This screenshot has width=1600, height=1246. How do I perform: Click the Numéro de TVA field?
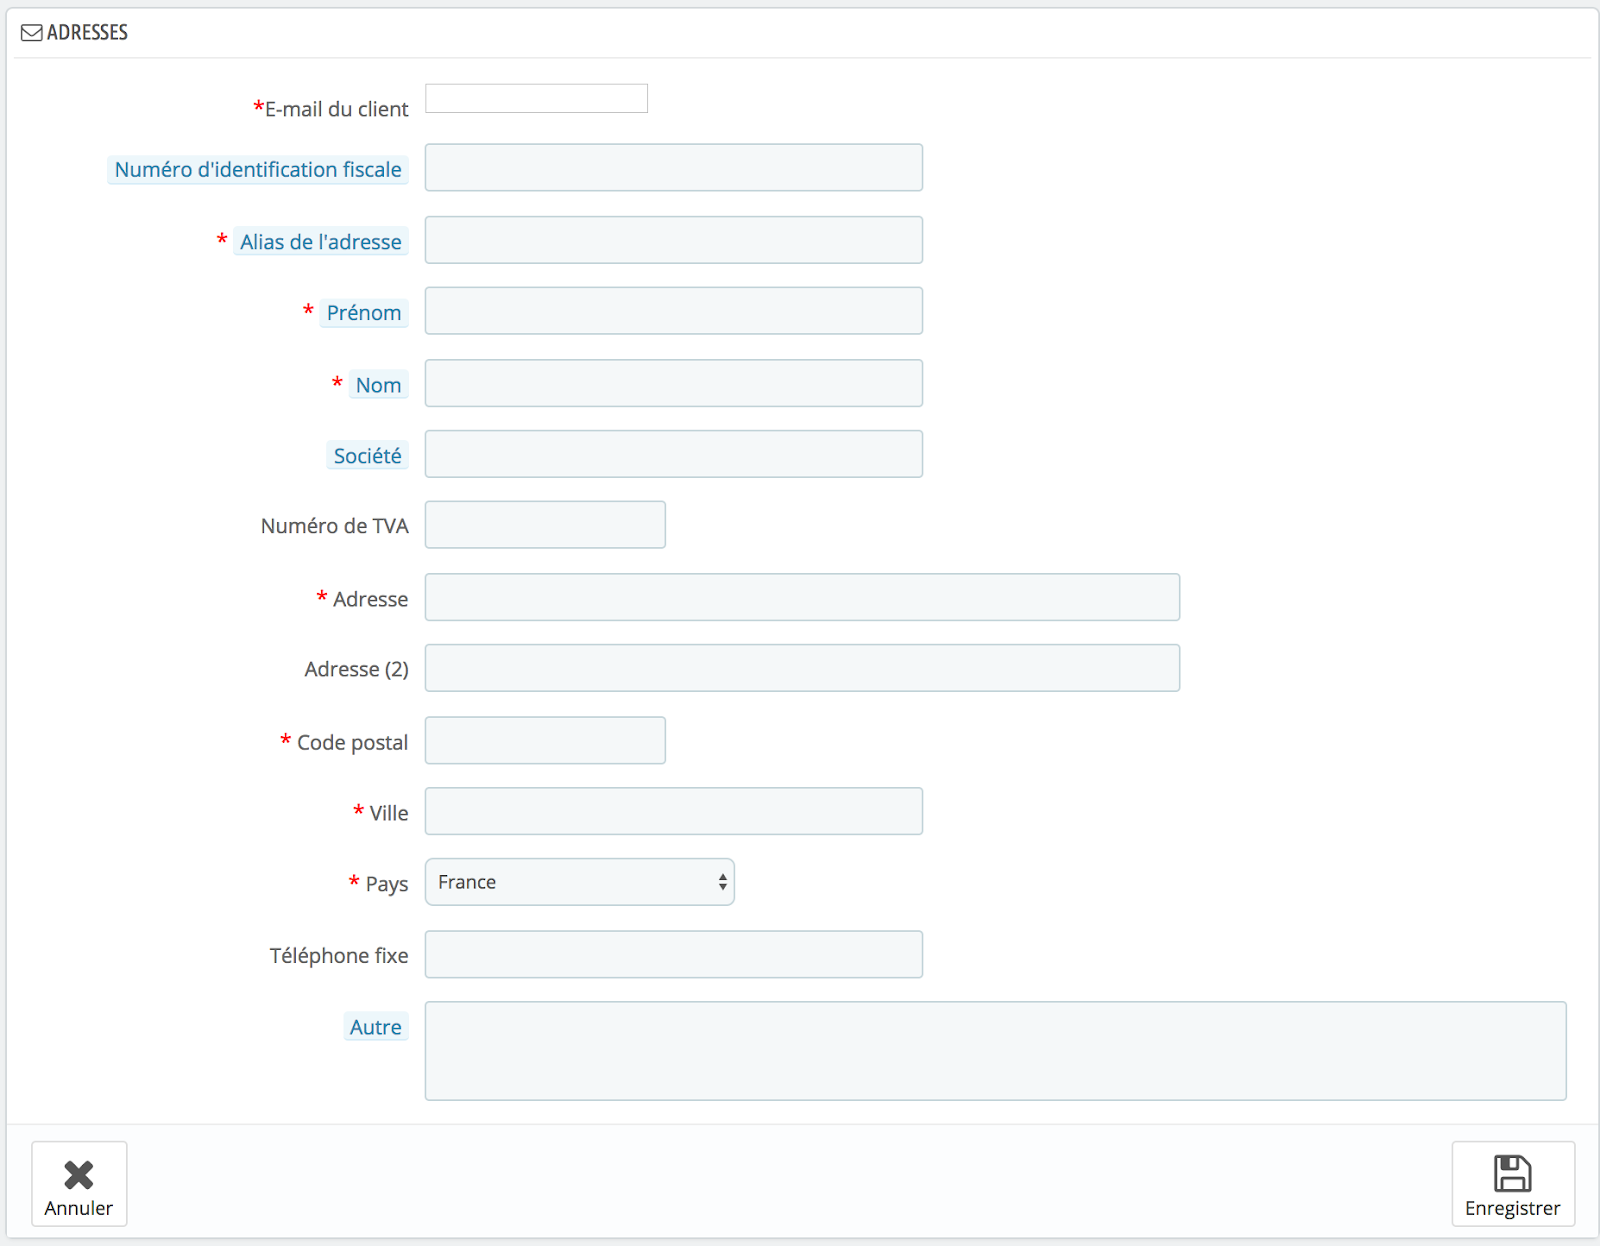coord(545,525)
